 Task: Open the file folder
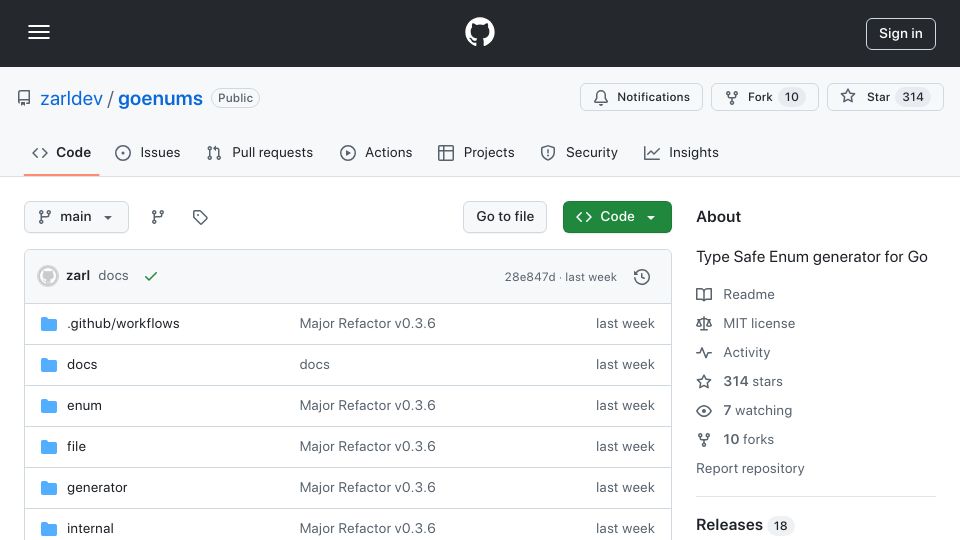coord(77,446)
